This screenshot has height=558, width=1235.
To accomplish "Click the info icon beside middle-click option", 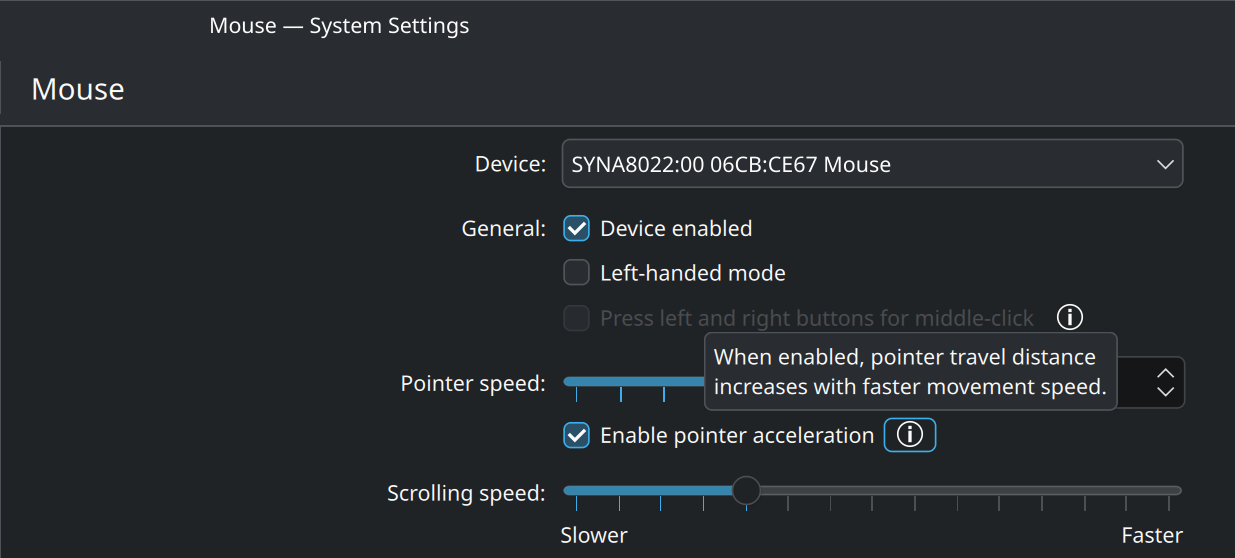I will pos(1070,318).
